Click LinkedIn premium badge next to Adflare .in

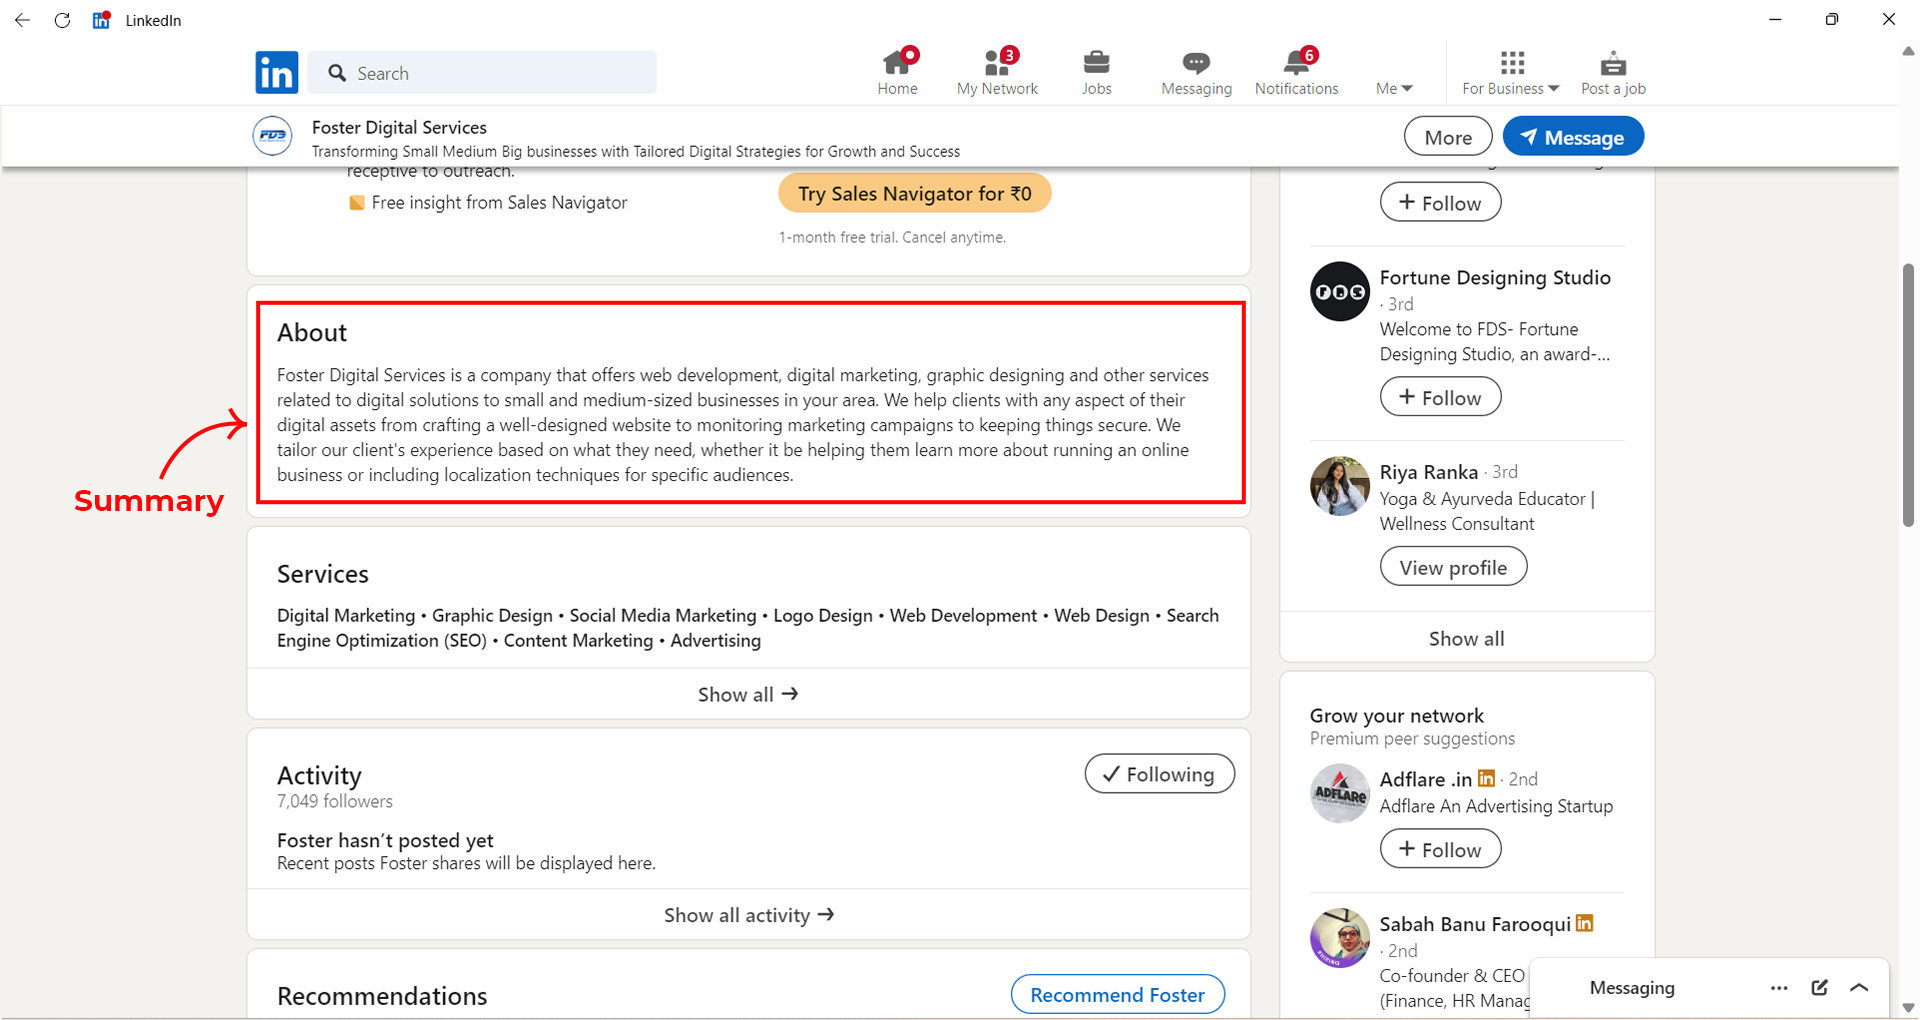coord(1486,778)
